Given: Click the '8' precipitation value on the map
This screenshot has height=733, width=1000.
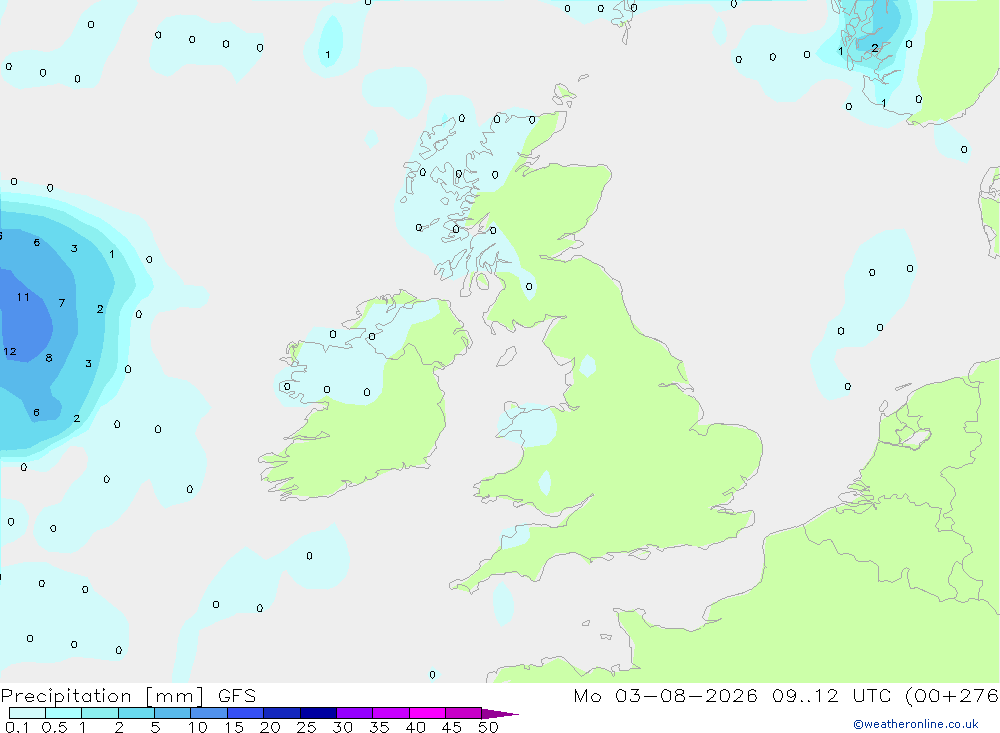Looking at the screenshot, I should [x=49, y=358].
